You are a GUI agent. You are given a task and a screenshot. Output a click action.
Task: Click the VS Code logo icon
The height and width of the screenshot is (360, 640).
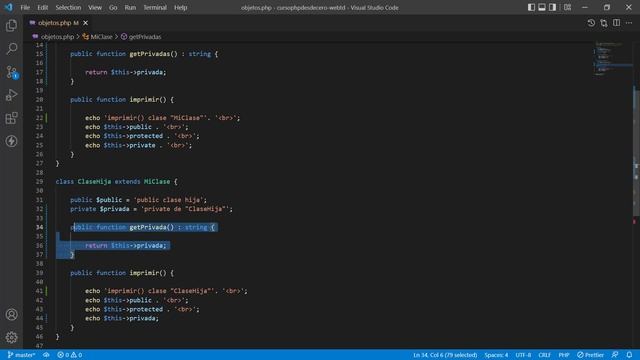(x=9, y=7)
